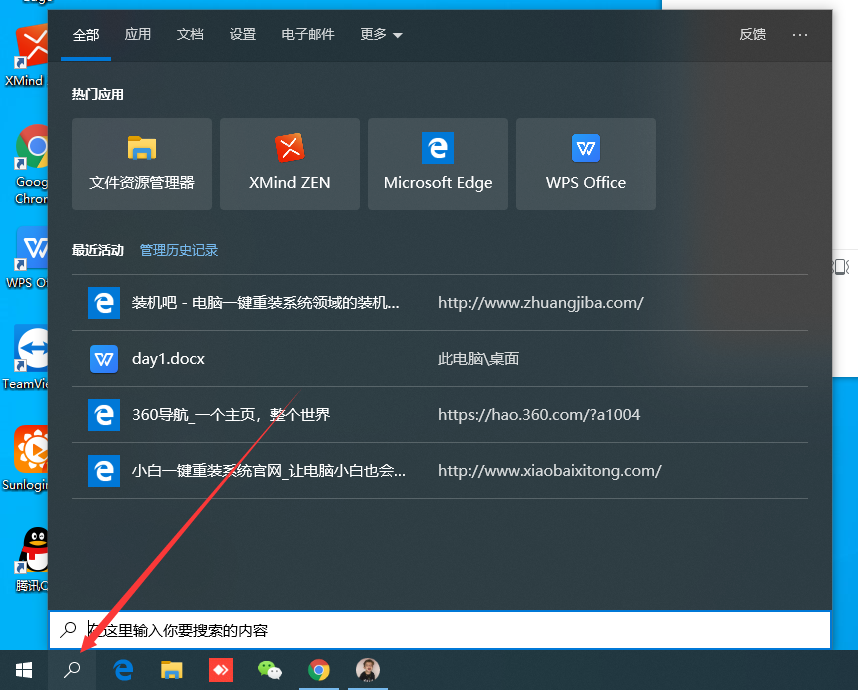Open Chrome from the taskbar
The height and width of the screenshot is (690, 858).
(x=319, y=670)
